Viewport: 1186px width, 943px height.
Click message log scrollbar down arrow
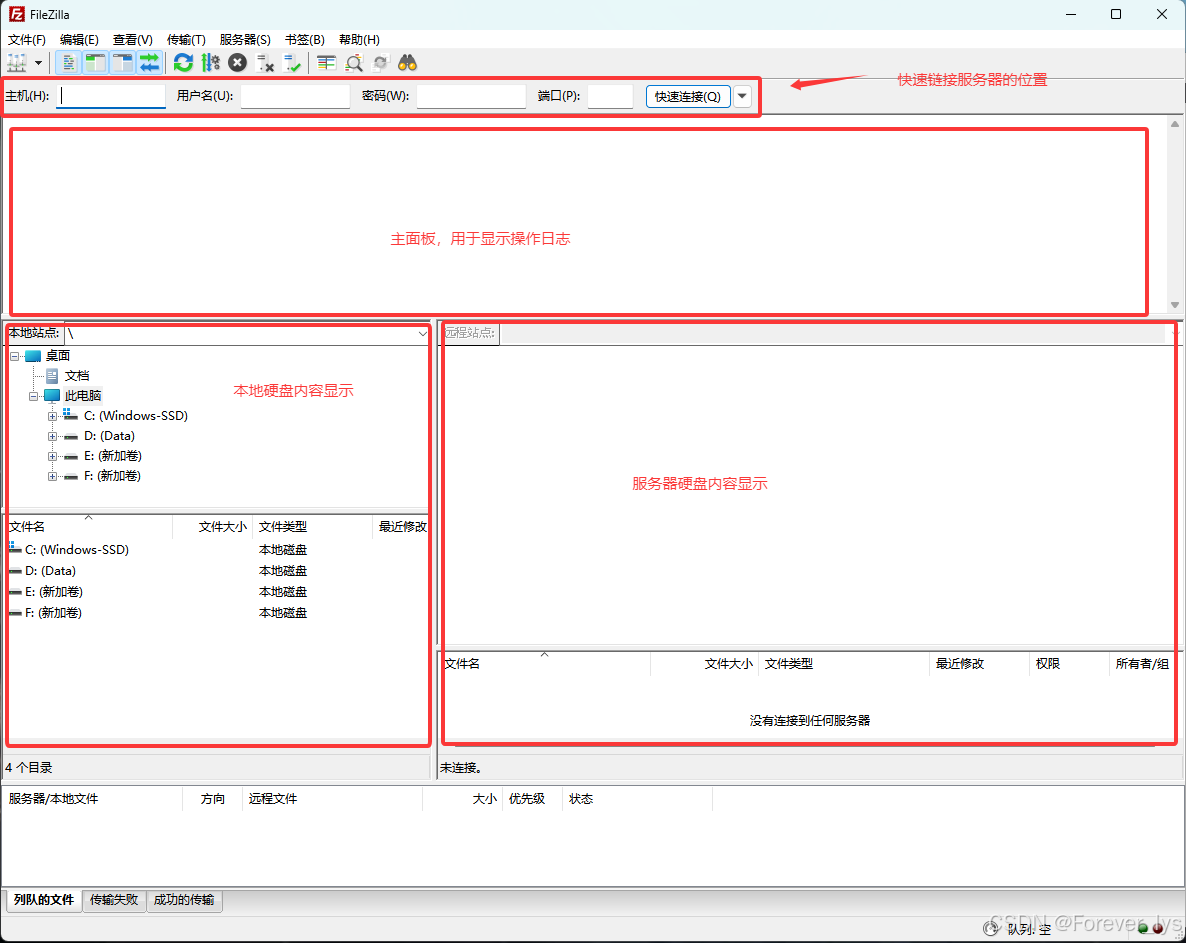click(1175, 306)
